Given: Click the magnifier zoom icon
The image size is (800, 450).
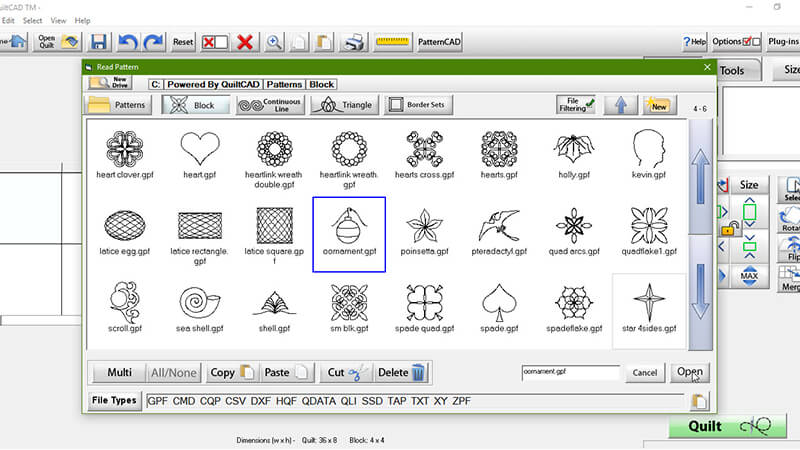Looking at the screenshot, I should [272, 42].
